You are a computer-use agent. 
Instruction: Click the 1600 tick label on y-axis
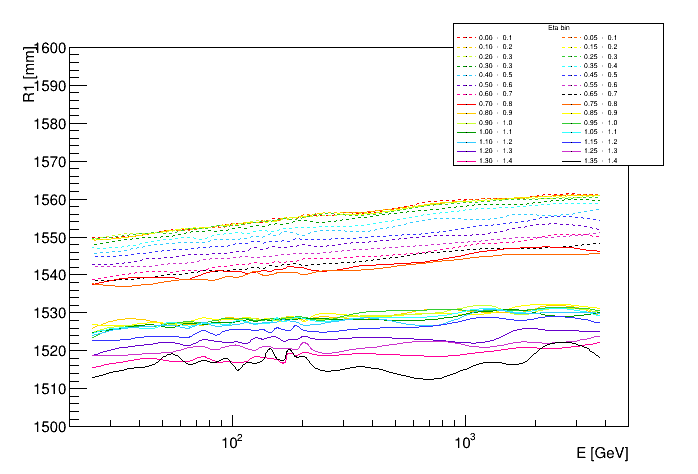49,48
